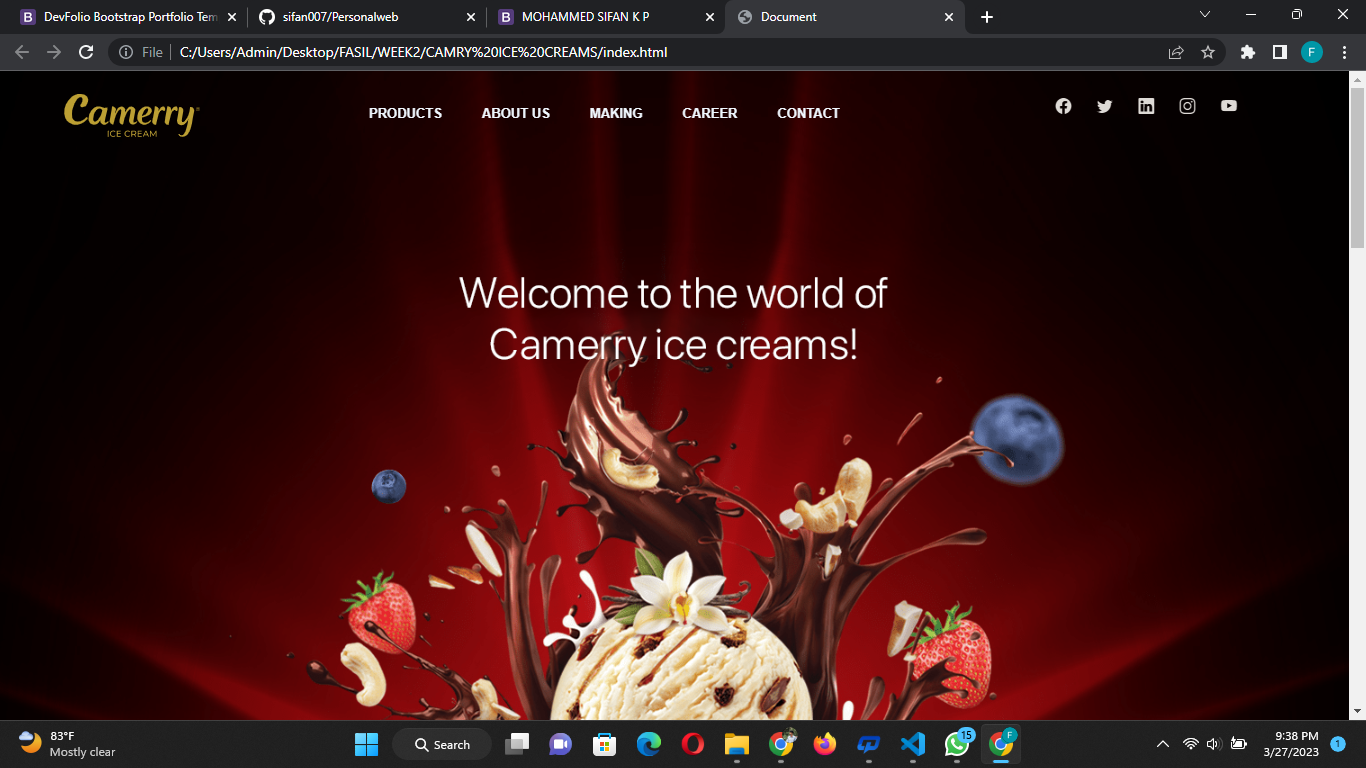Open the CONTACT navigation link

808,113
